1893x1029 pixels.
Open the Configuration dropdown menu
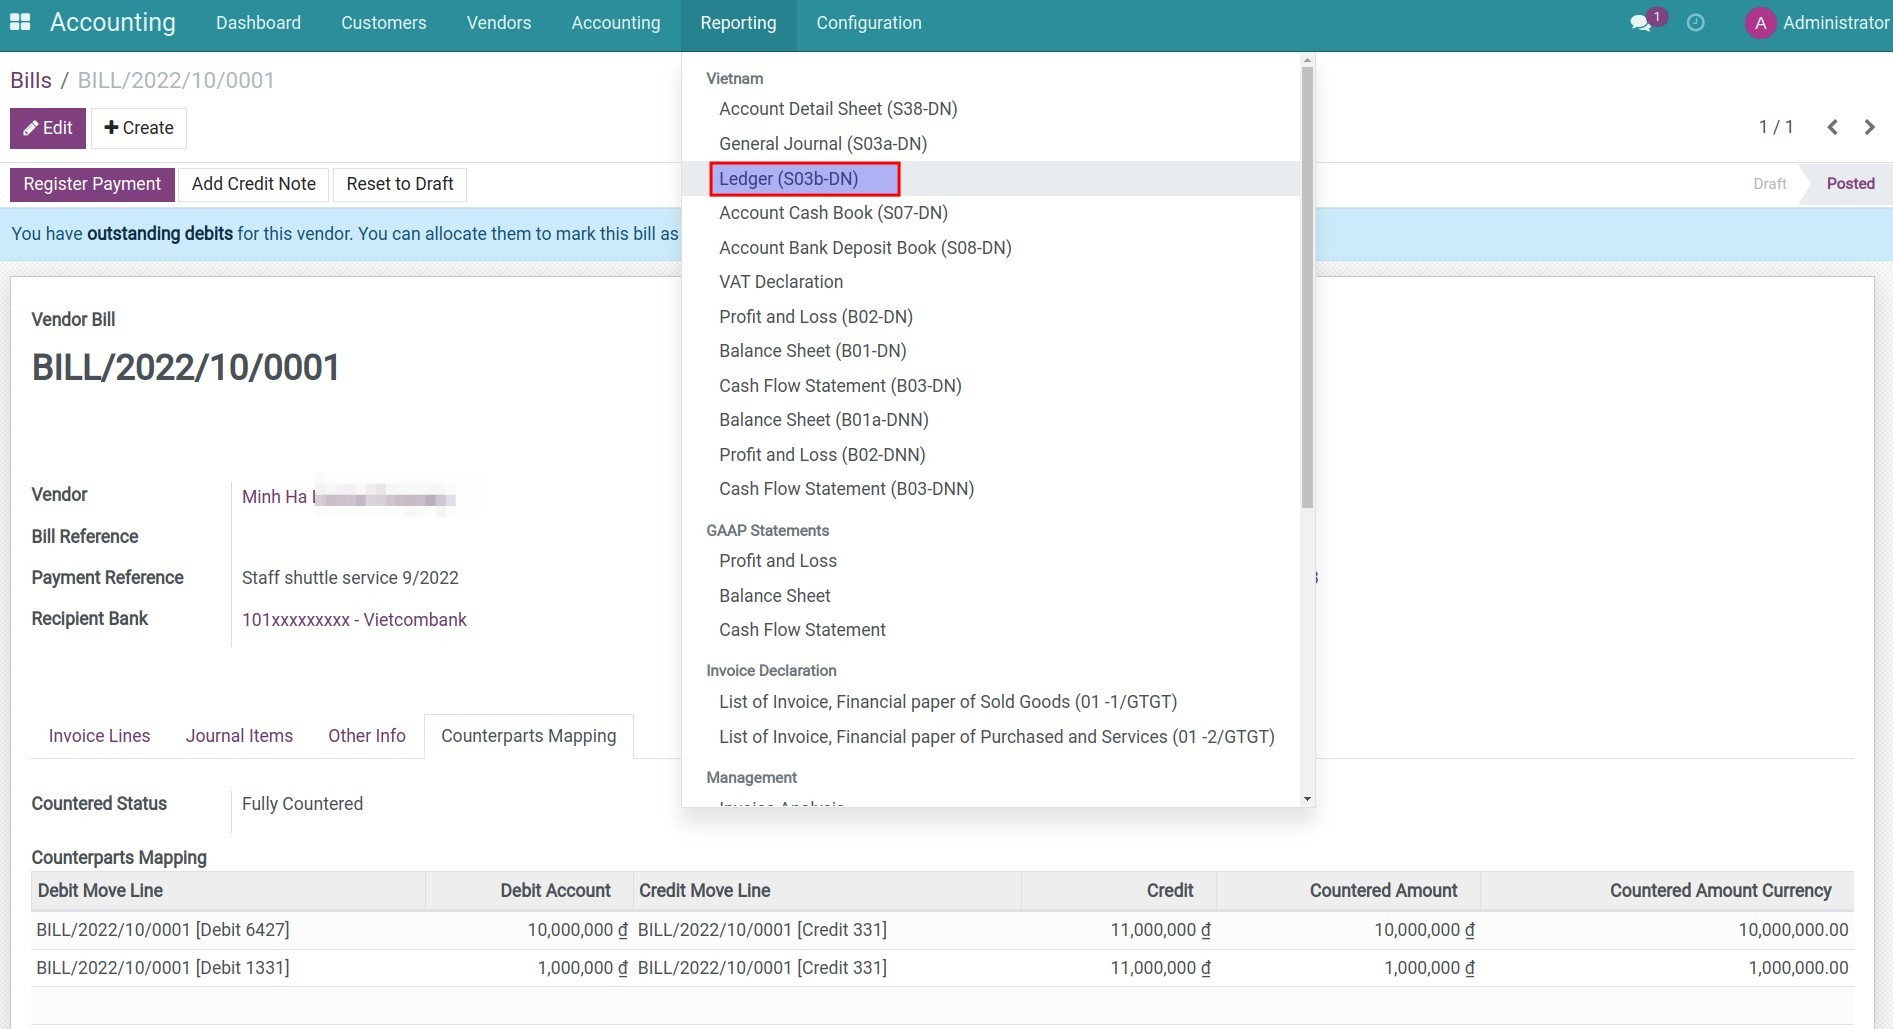868,23
